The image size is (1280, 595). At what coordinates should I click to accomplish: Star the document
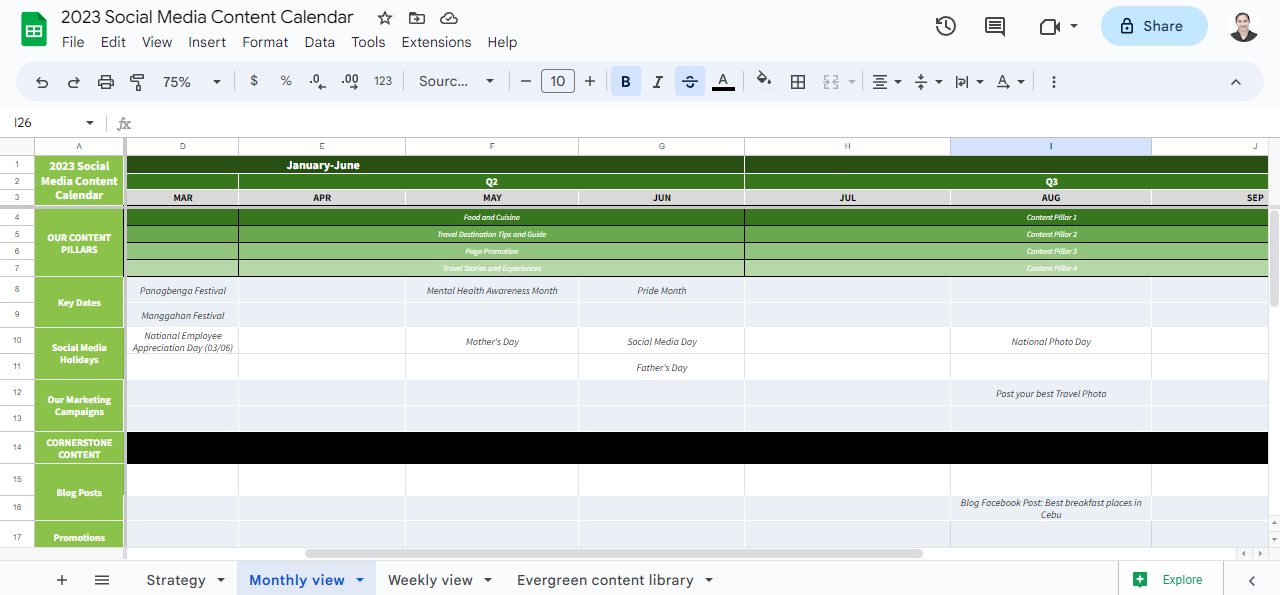(385, 18)
